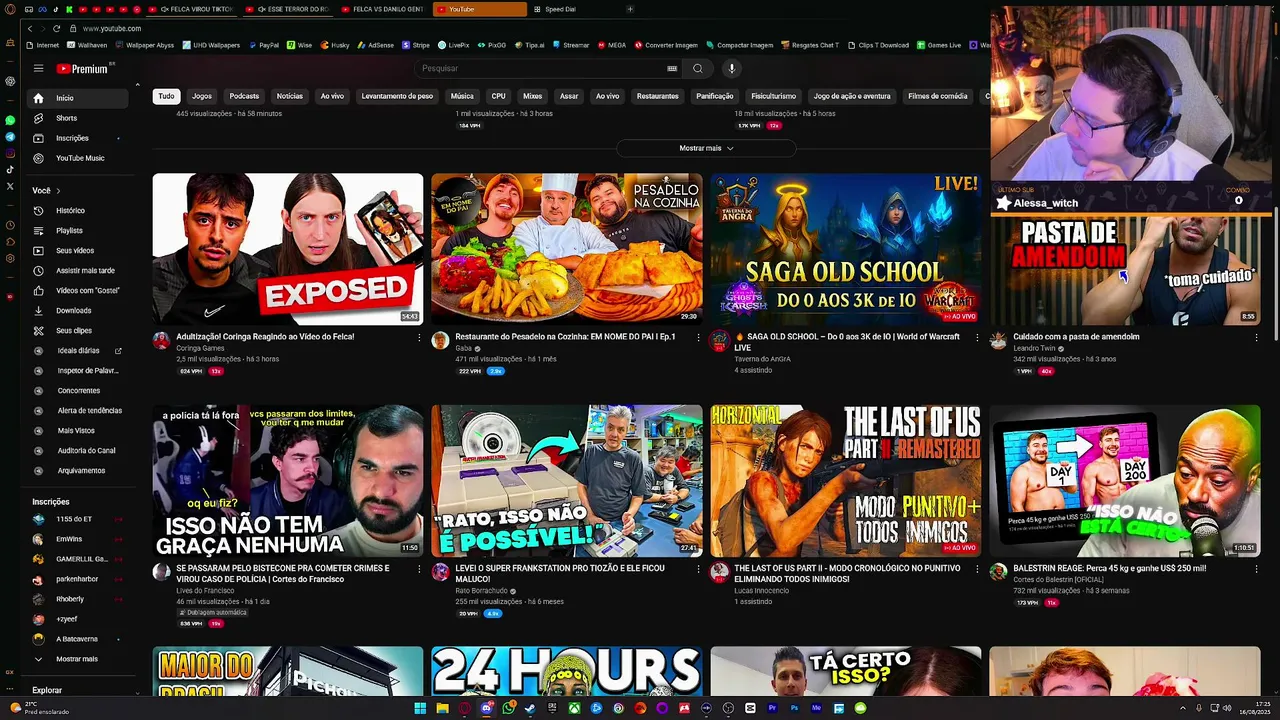Open options menu for Restaurante do Pesadelo video

pyautogui.click(x=698, y=338)
